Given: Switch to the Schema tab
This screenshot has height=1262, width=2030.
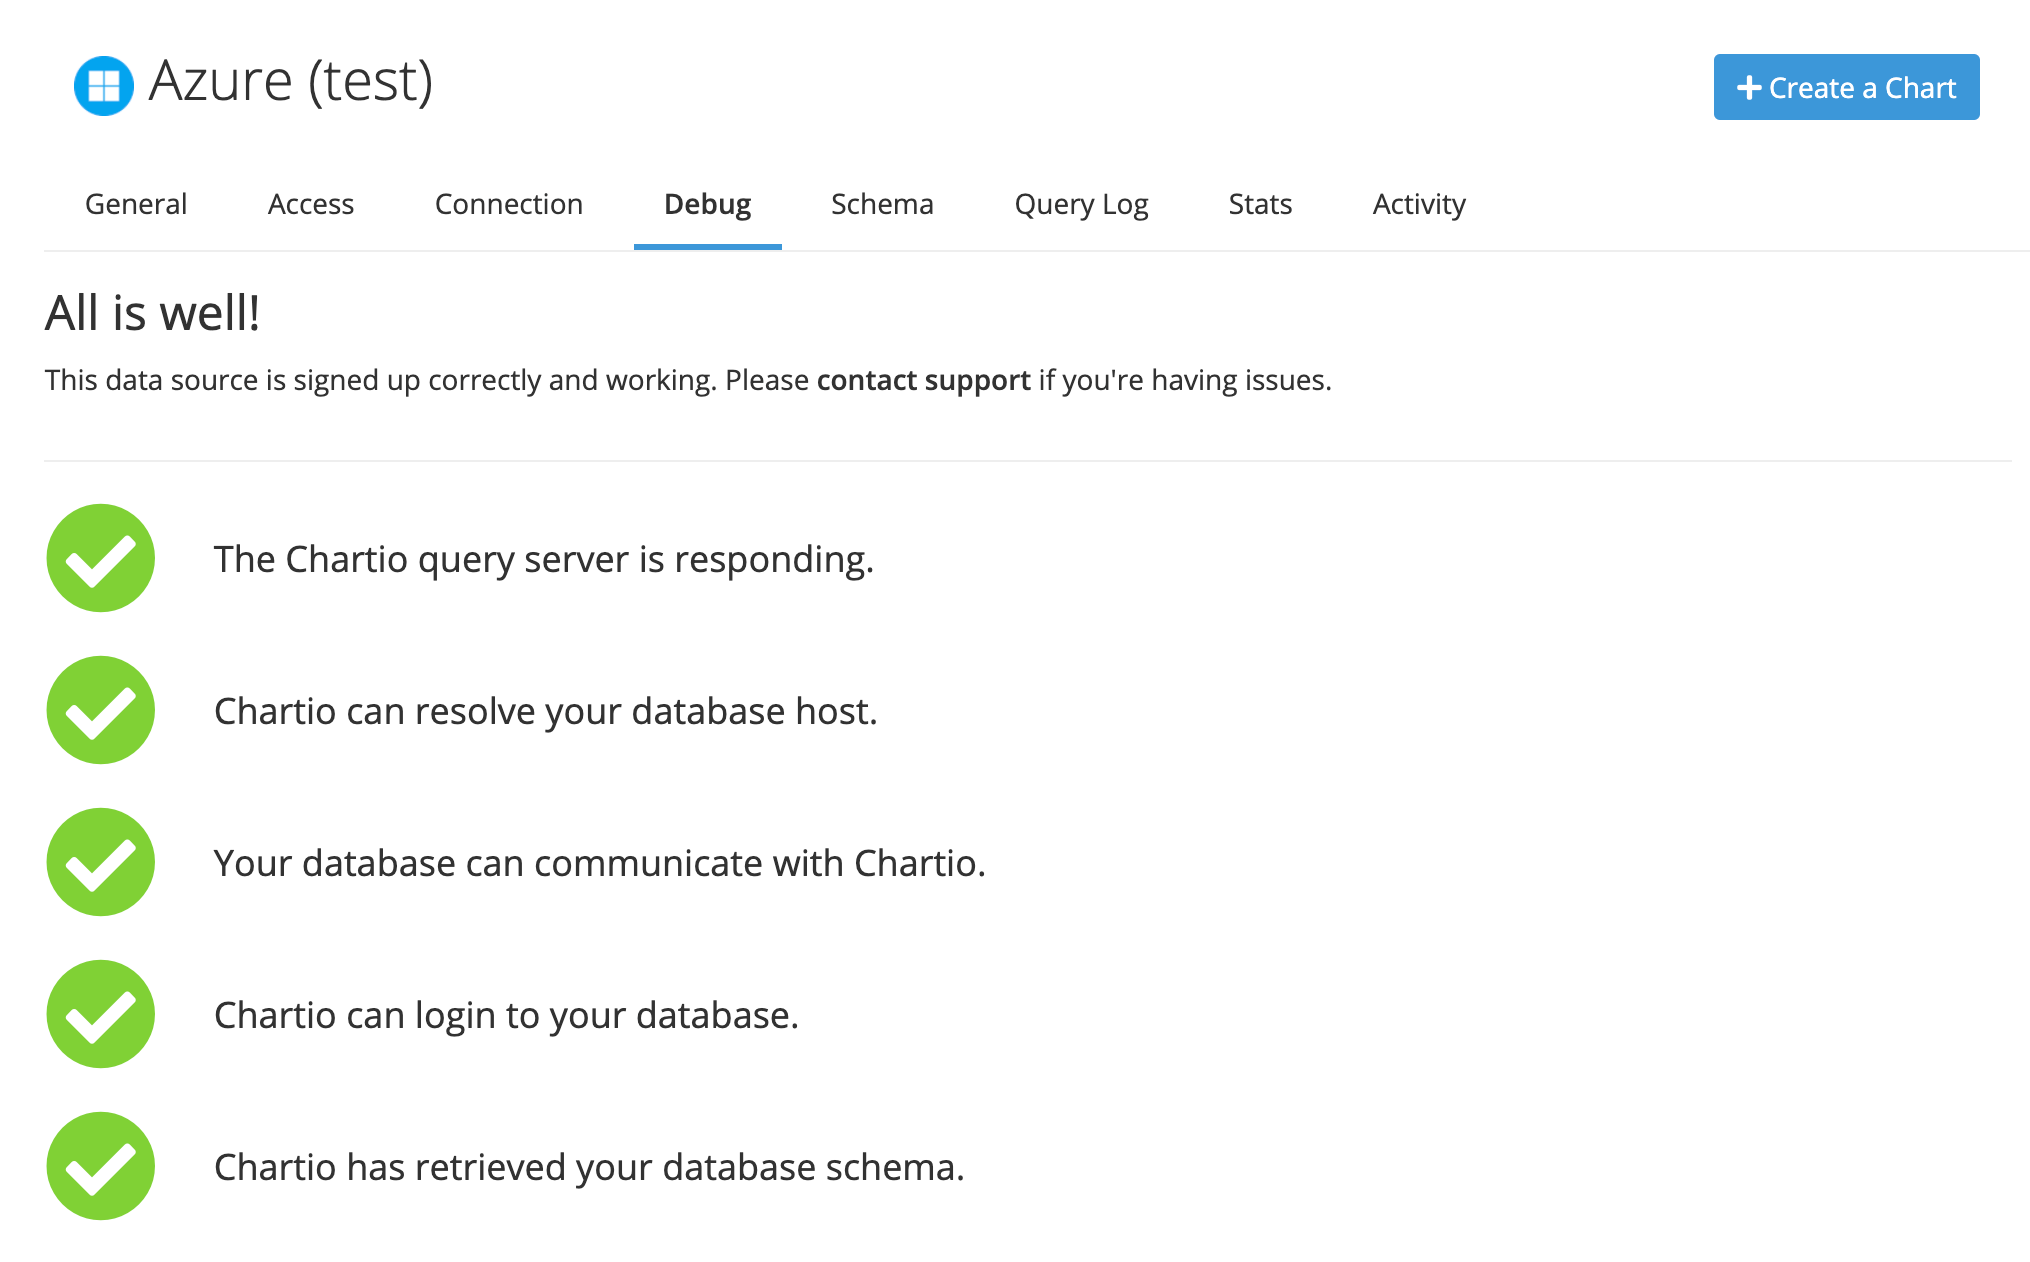Looking at the screenshot, I should [x=879, y=204].
